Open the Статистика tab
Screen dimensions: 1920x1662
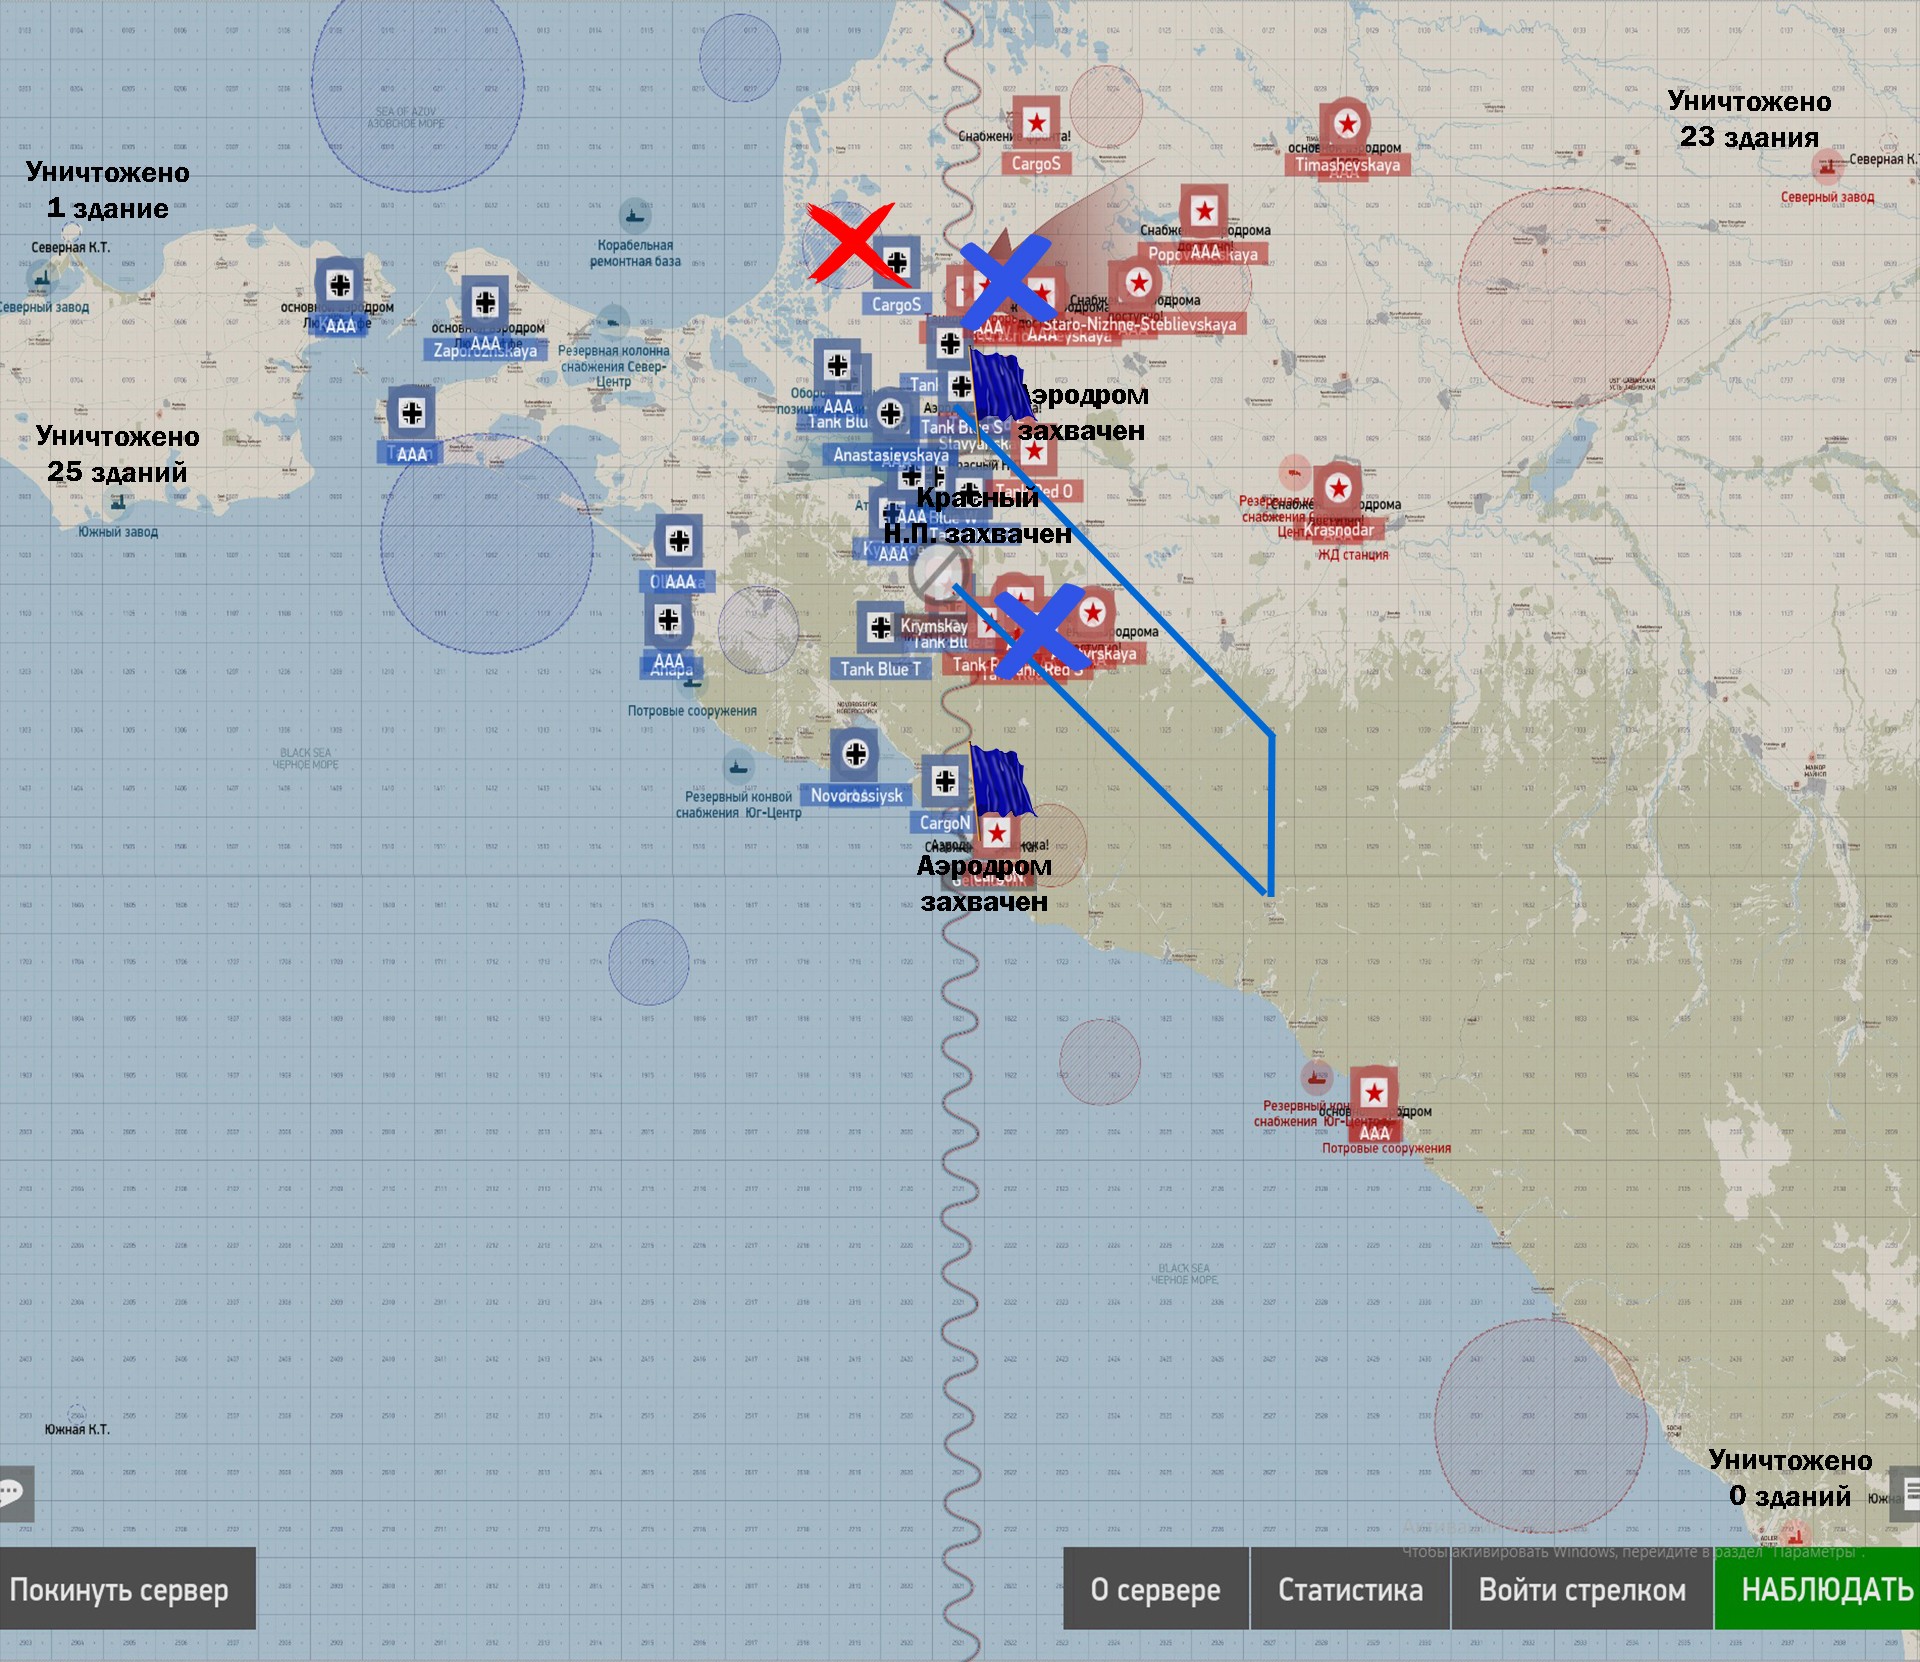pyautogui.click(x=1350, y=1589)
